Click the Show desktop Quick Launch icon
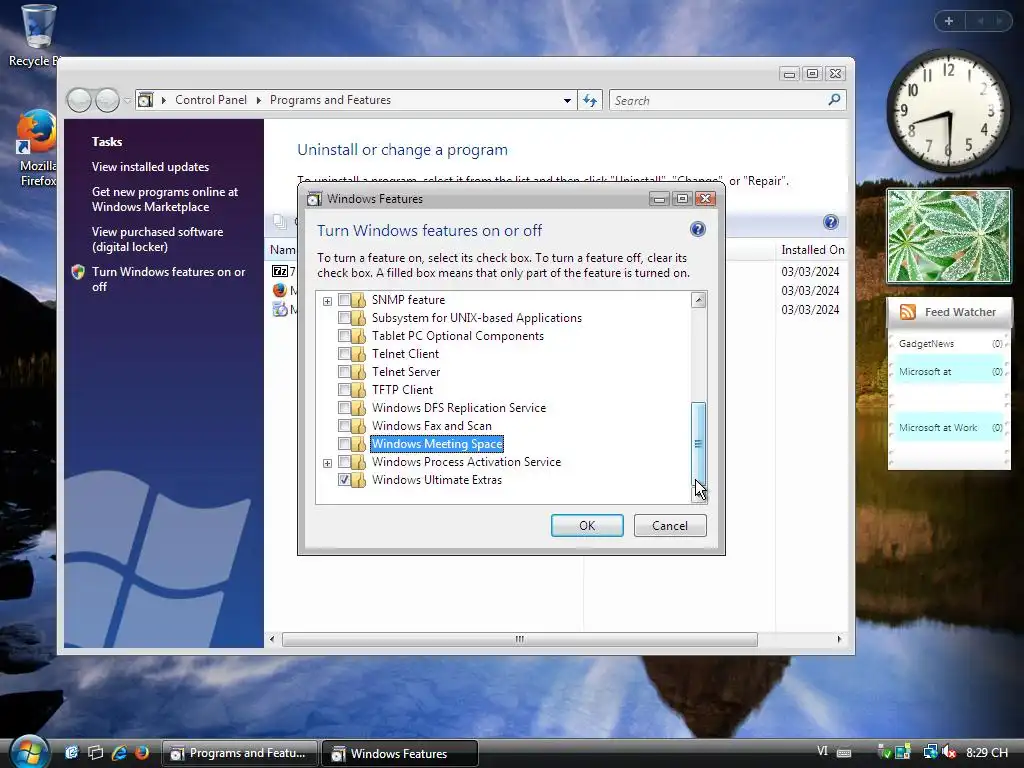1024x768 pixels. (72, 753)
